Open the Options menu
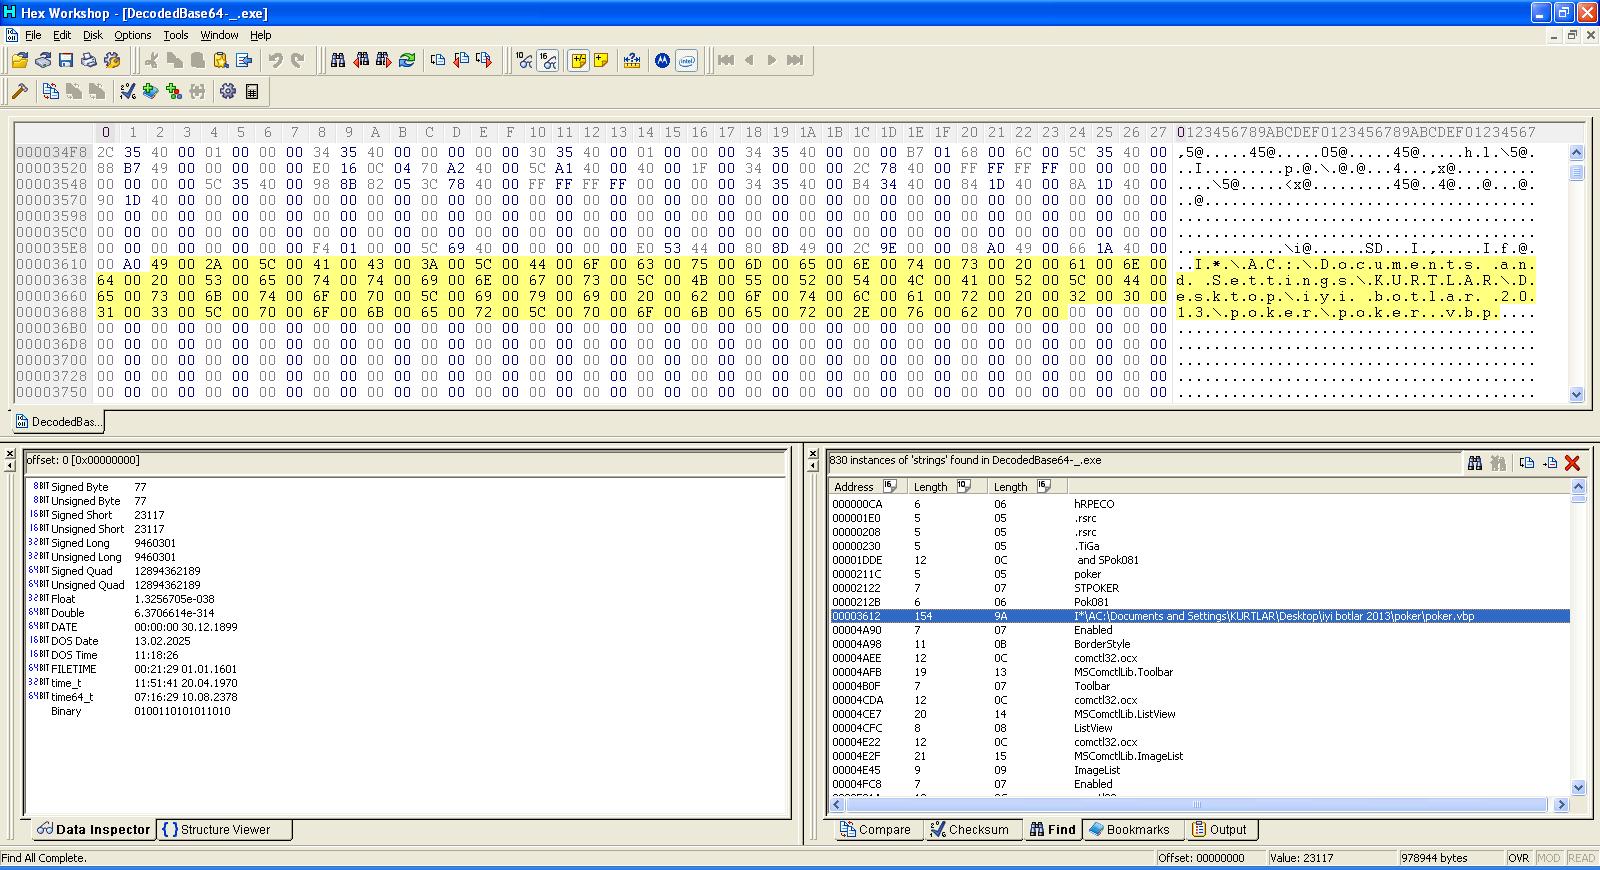Viewport: 1600px width, 870px height. pyautogui.click(x=133, y=35)
